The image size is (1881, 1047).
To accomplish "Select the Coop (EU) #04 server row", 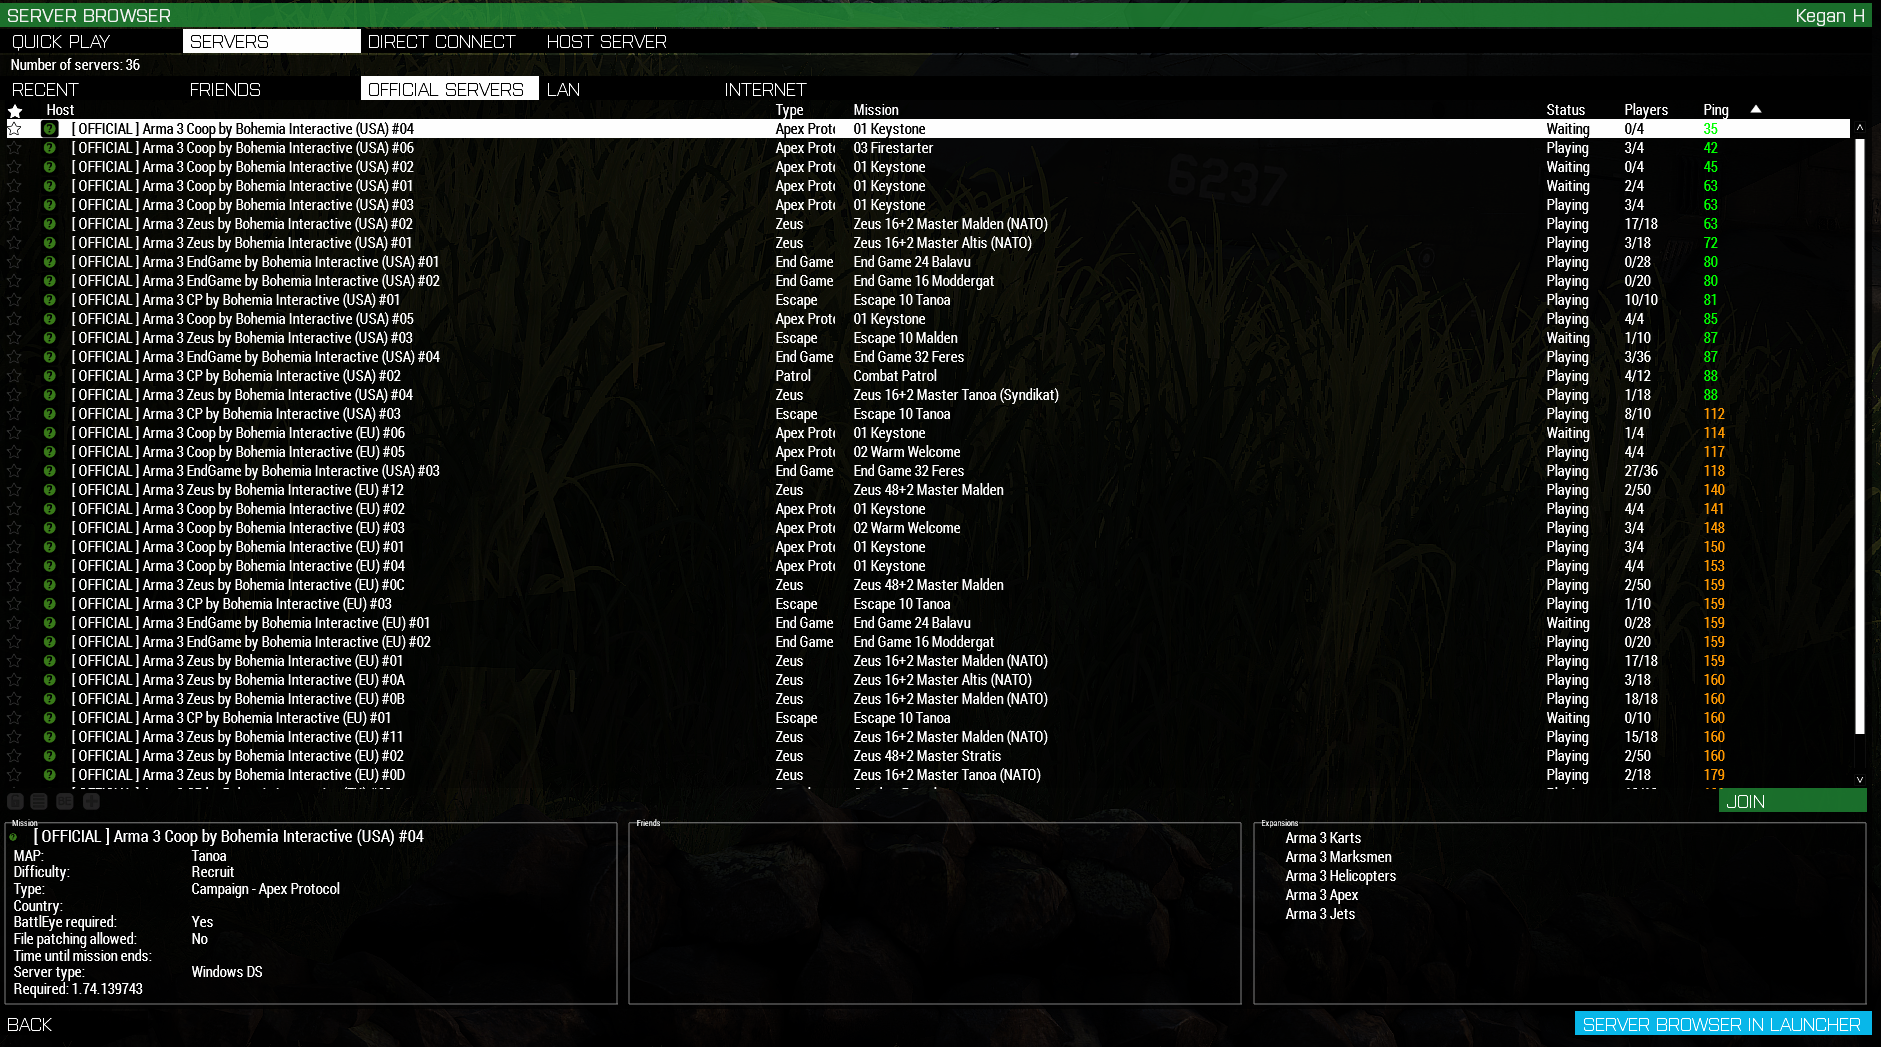I will point(928,566).
